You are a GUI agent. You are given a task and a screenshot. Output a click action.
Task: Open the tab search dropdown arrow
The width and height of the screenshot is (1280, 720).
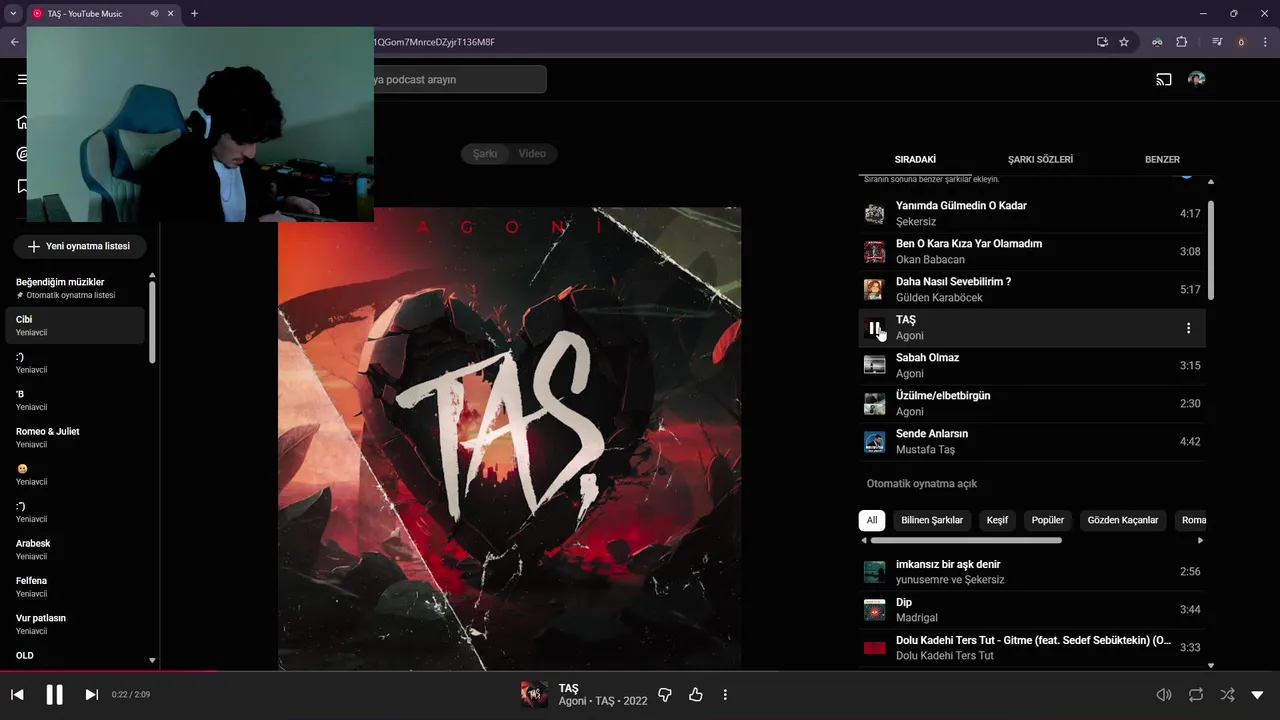pyautogui.click(x=13, y=13)
